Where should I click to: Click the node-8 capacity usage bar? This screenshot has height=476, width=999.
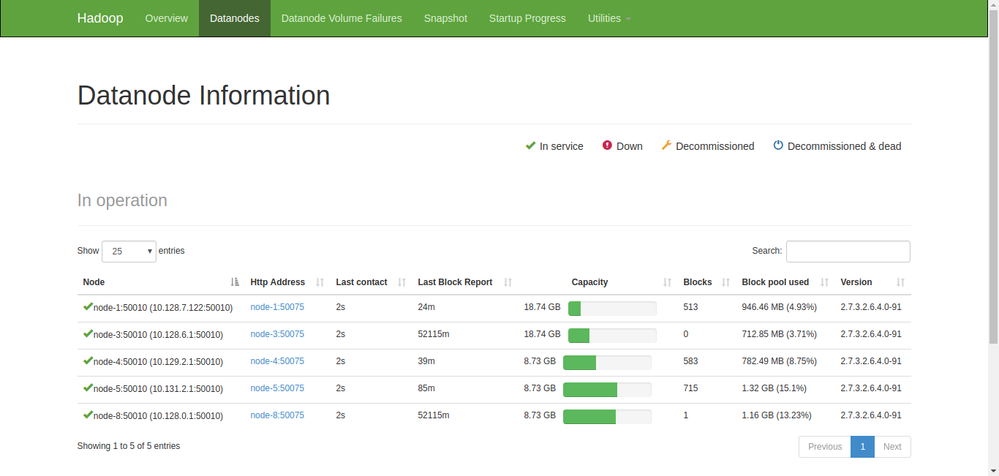point(607,416)
